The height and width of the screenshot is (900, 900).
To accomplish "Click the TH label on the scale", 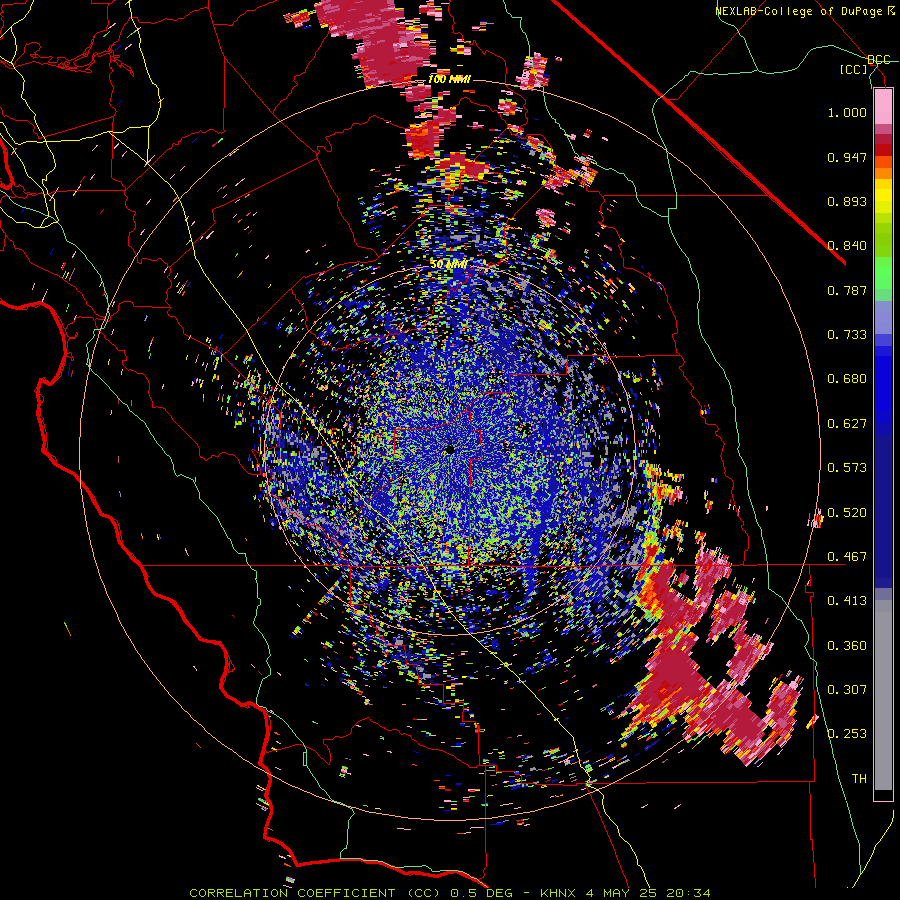I will 859,779.
